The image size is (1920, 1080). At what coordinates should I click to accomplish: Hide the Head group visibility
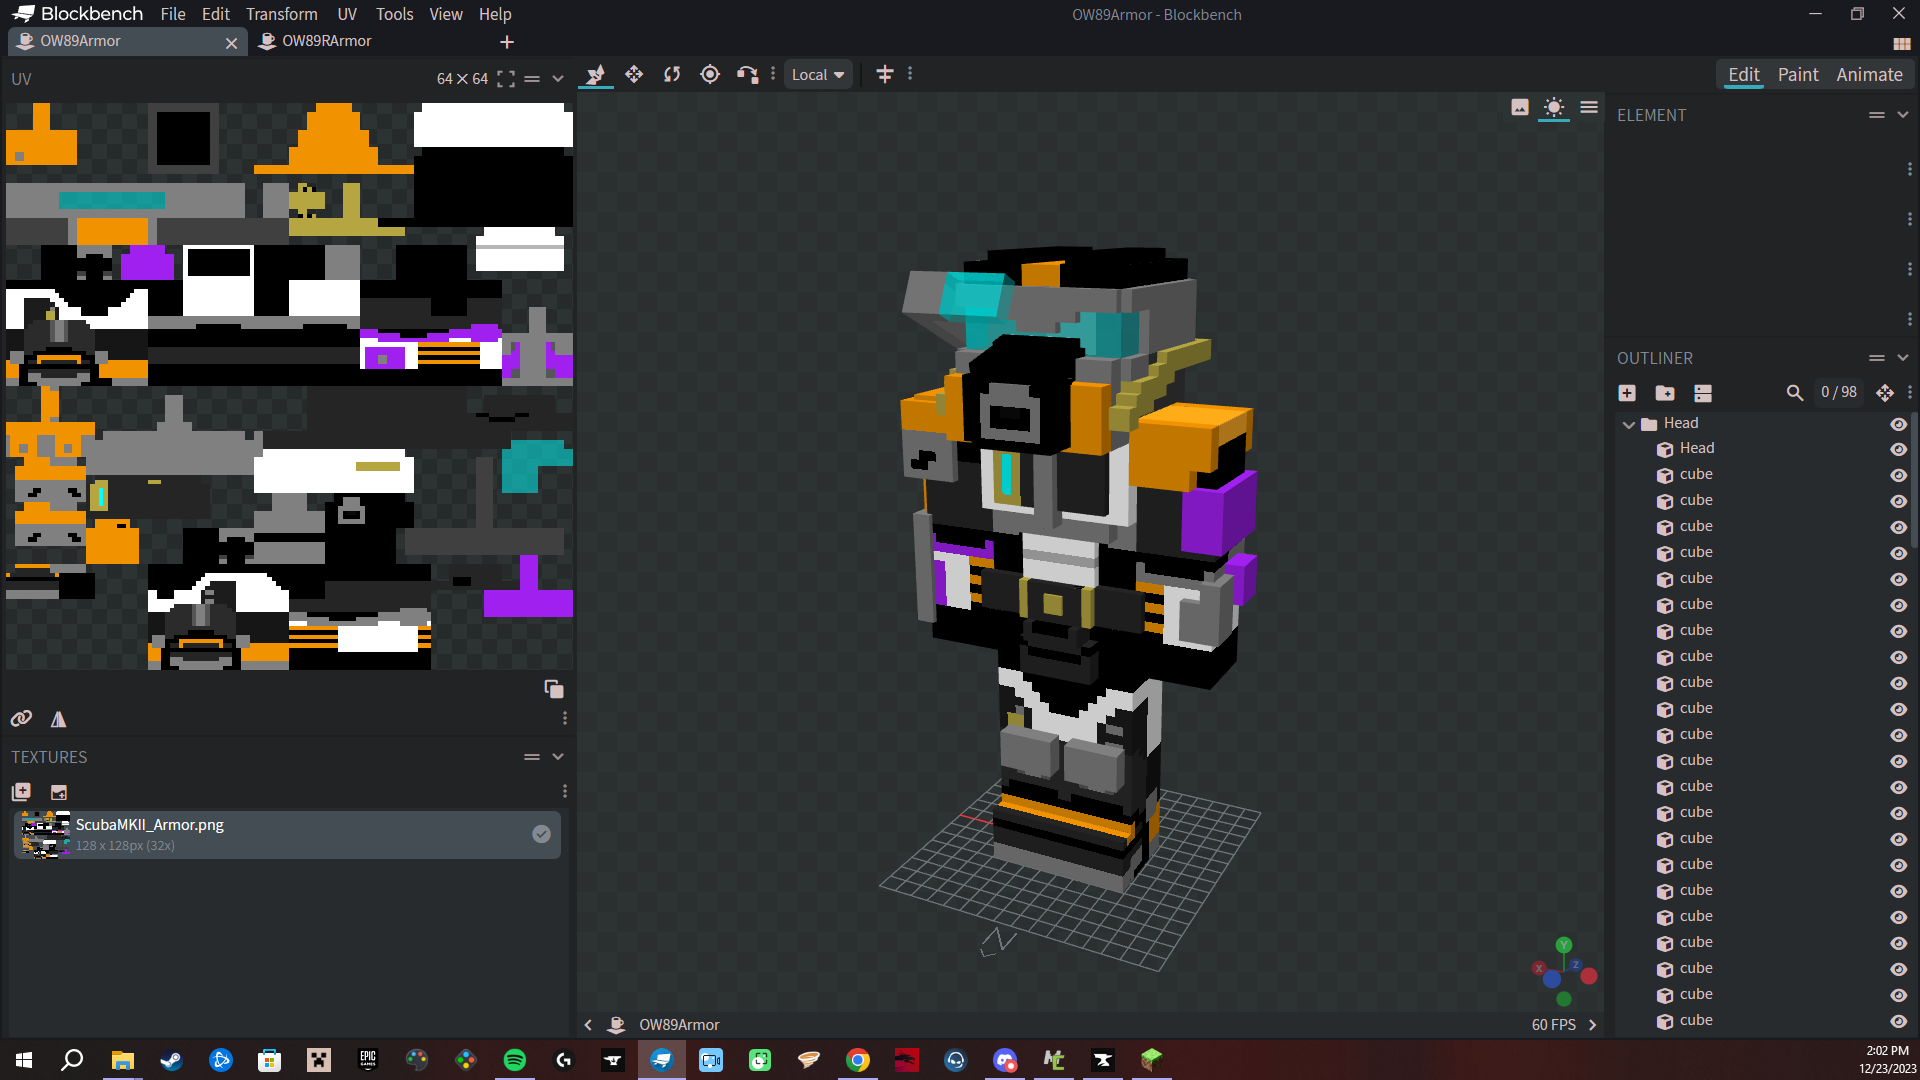tap(1898, 424)
